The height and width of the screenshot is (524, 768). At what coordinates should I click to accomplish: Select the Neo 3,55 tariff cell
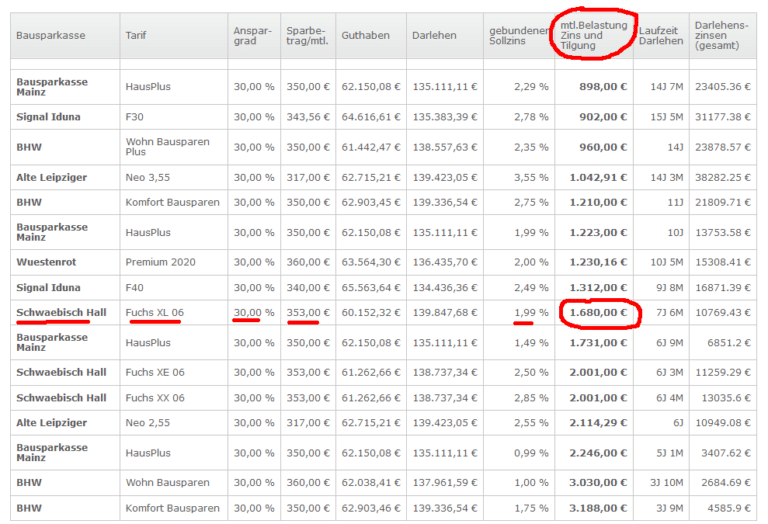(x=147, y=177)
